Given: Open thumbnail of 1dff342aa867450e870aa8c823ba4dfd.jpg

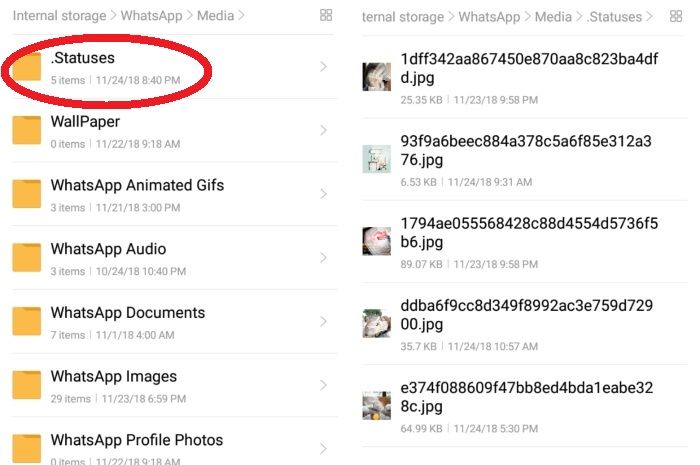Looking at the screenshot, I should point(376,77).
